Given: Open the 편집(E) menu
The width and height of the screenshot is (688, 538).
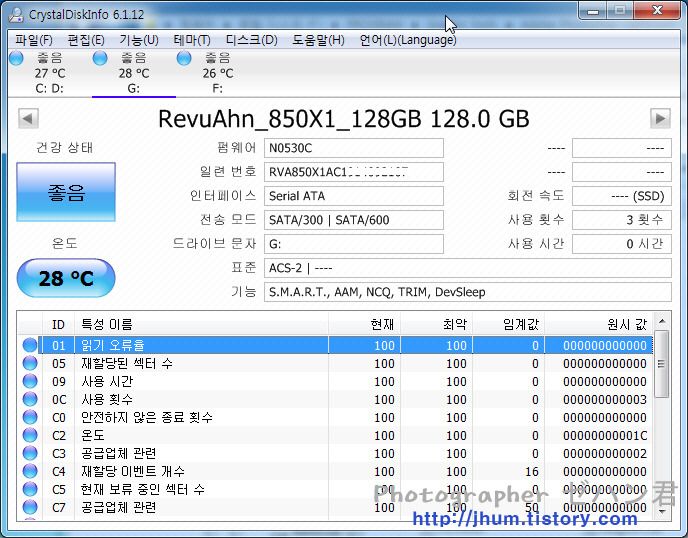Looking at the screenshot, I should [x=86, y=40].
